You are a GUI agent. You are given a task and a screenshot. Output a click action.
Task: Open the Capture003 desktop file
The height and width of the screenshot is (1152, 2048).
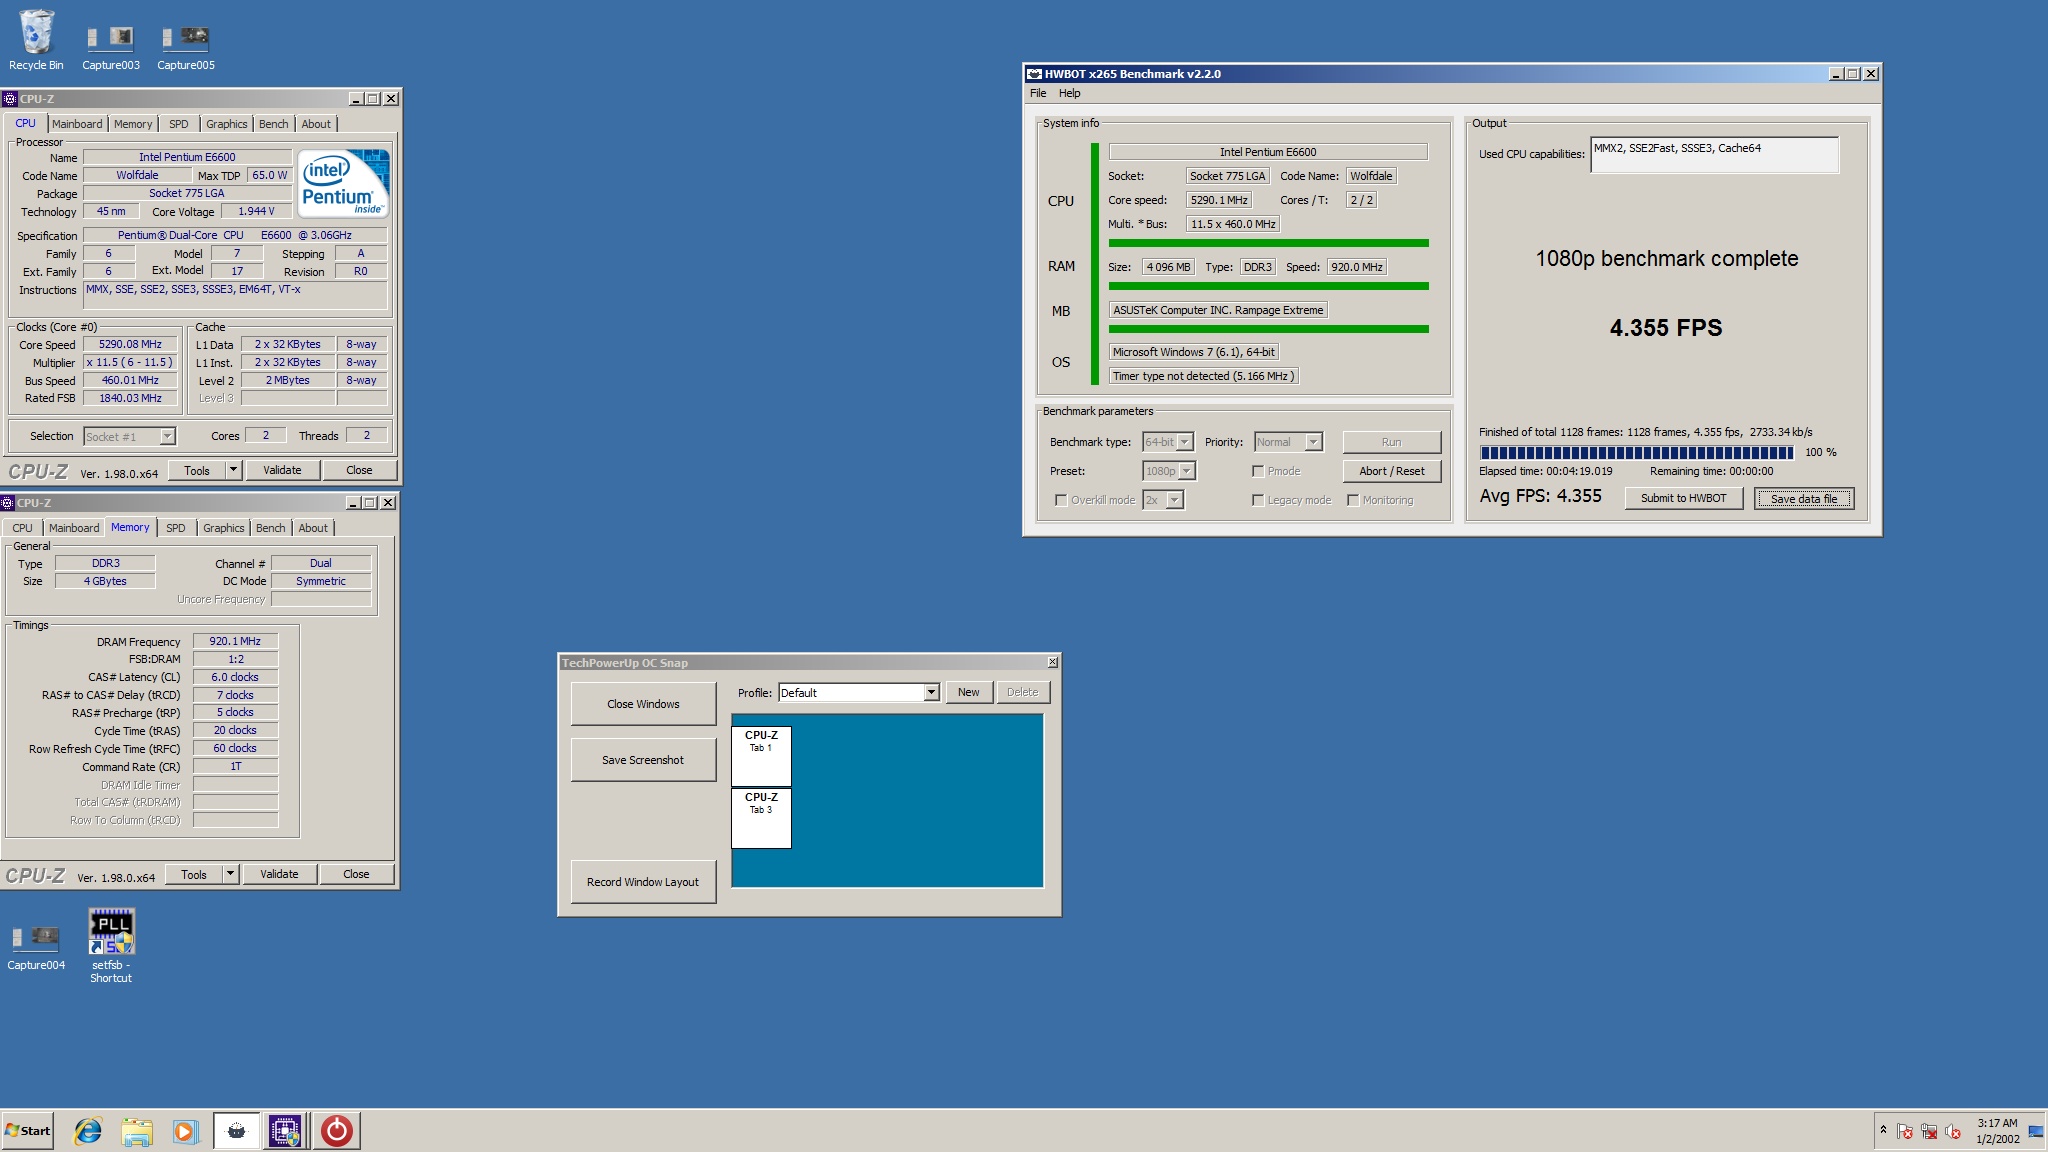[x=110, y=47]
